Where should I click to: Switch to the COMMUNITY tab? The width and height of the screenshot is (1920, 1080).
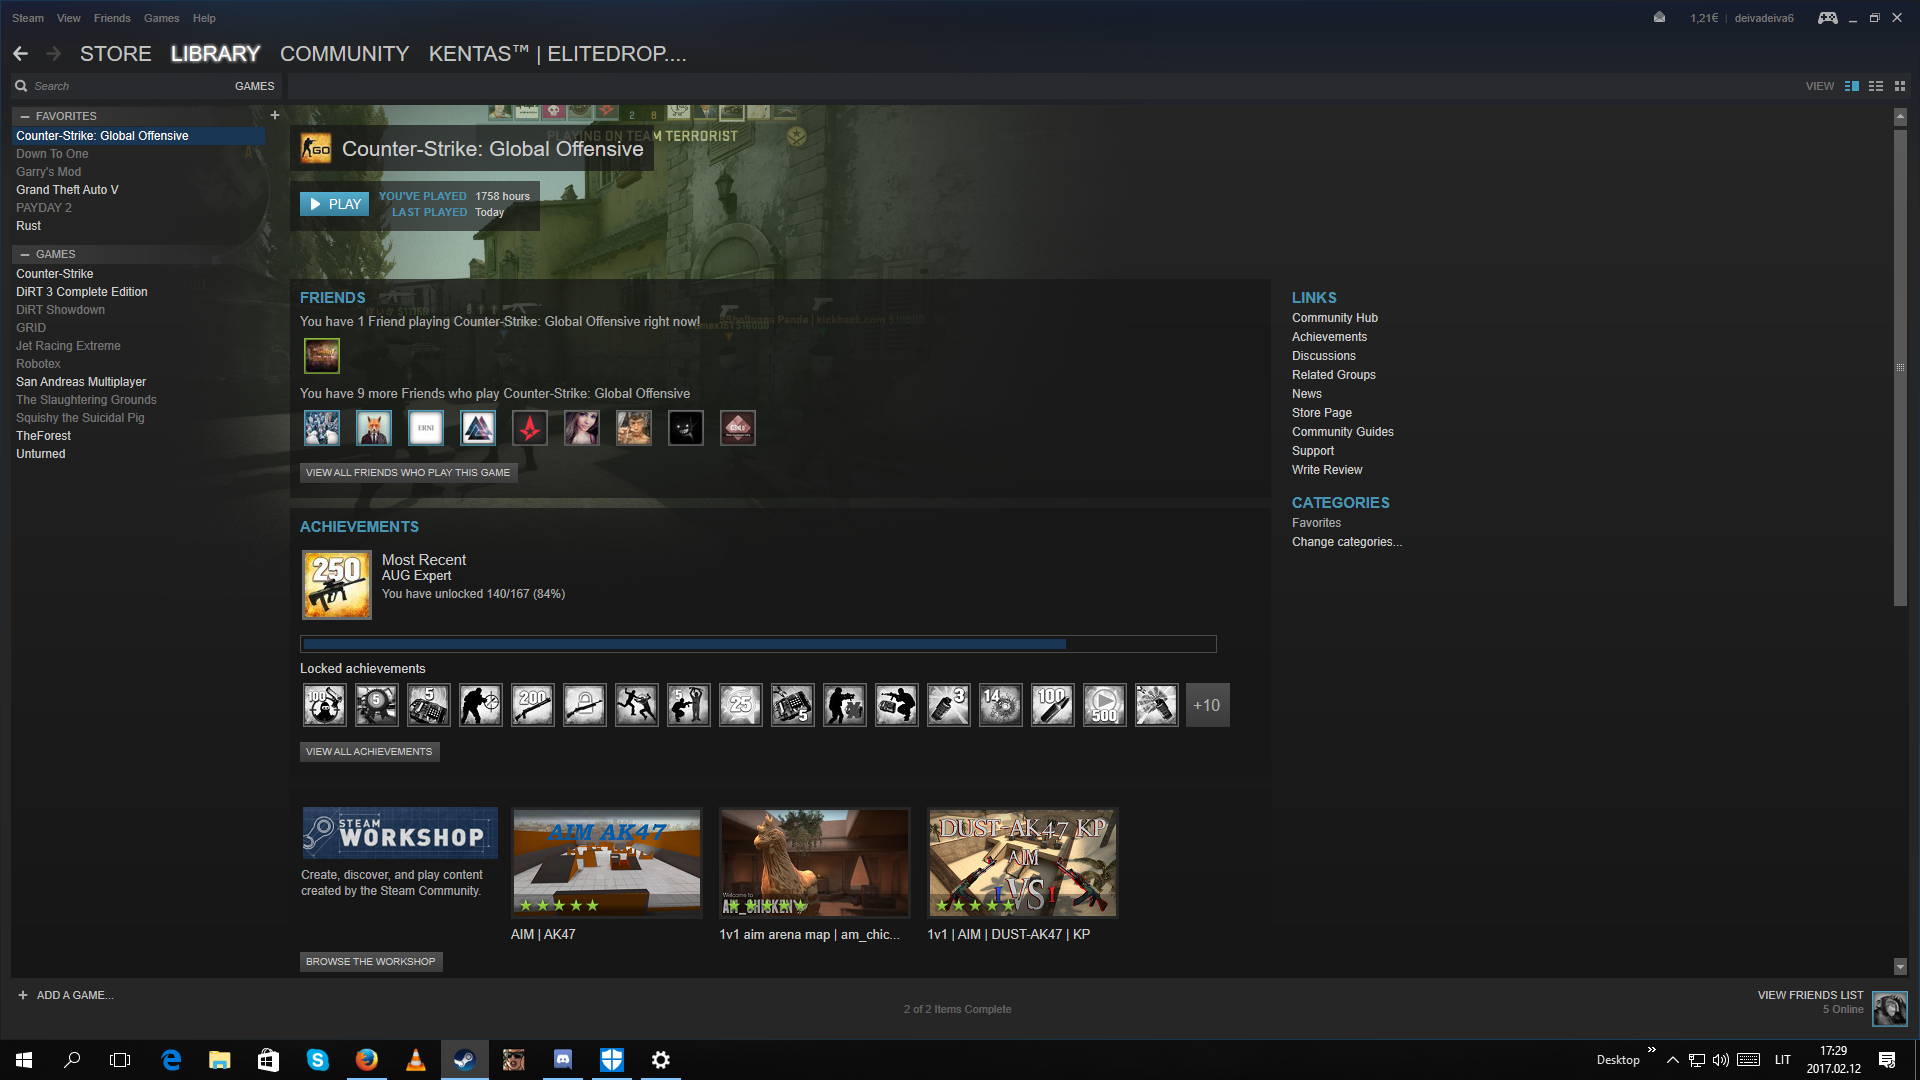(345, 54)
